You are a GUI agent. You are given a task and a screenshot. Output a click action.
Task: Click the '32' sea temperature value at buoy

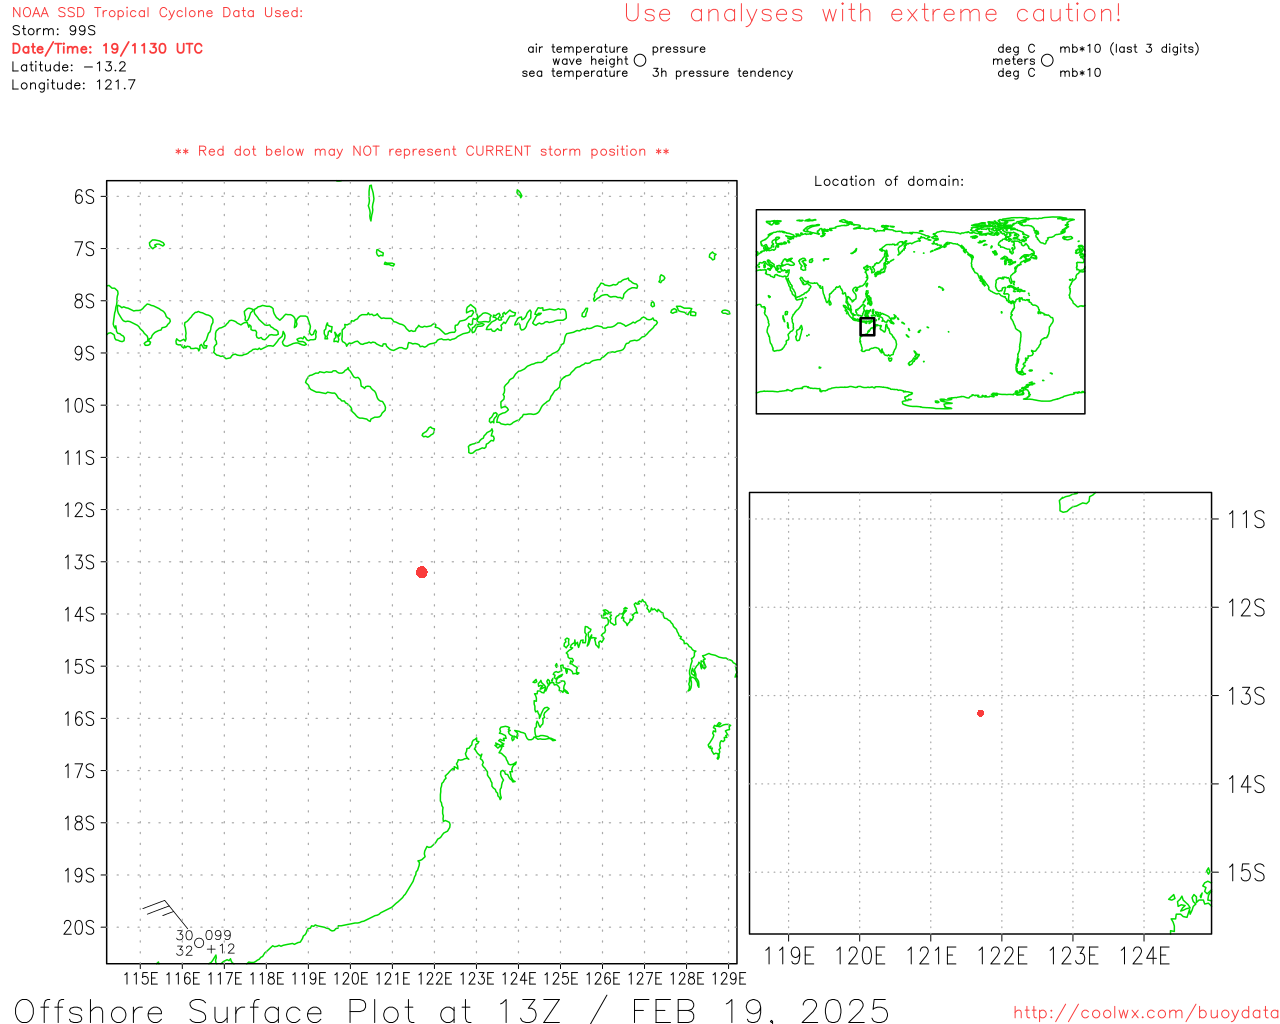click(x=185, y=950)
